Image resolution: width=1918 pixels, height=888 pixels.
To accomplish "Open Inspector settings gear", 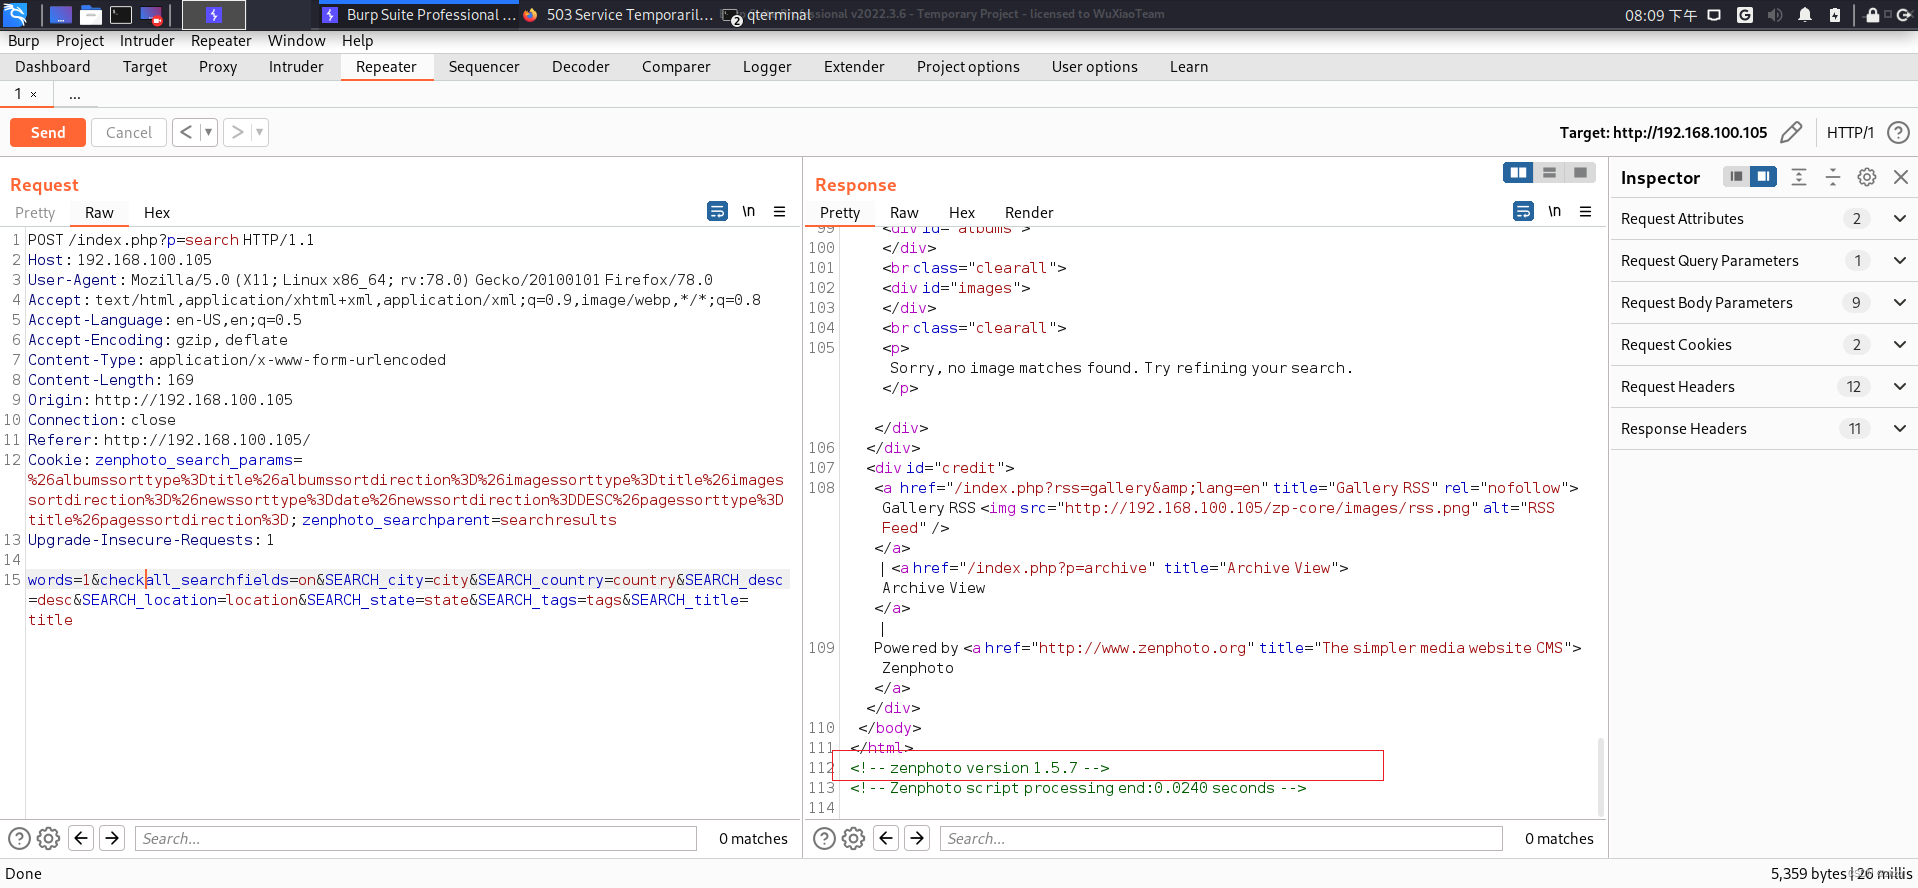I will 1867,177.
